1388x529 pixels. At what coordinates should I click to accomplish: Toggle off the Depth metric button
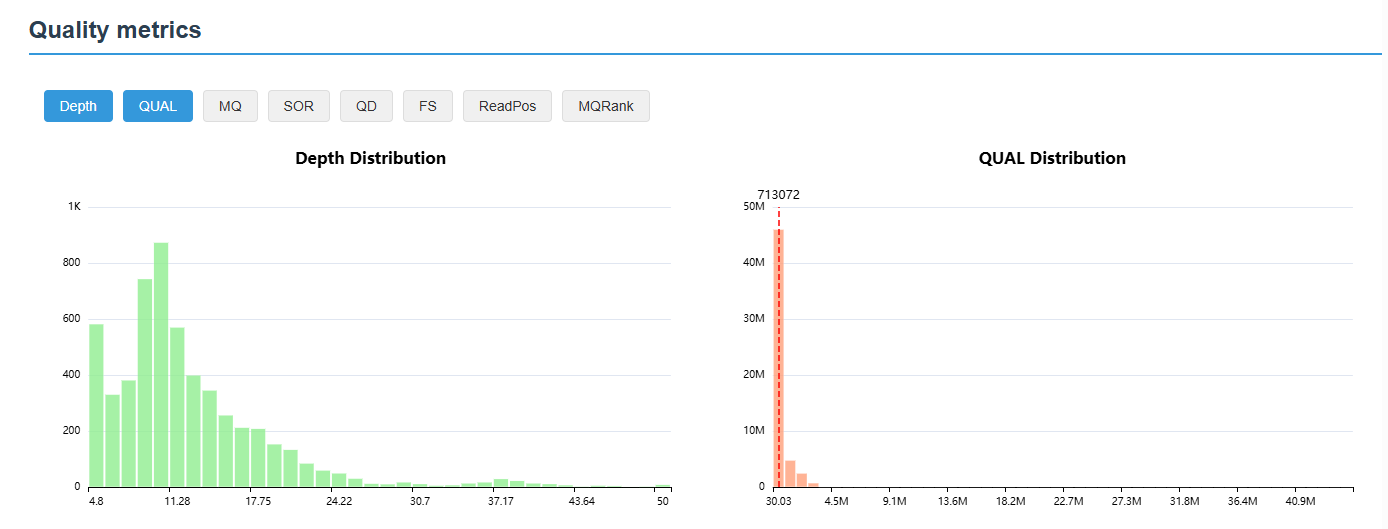tap(78, 106)
